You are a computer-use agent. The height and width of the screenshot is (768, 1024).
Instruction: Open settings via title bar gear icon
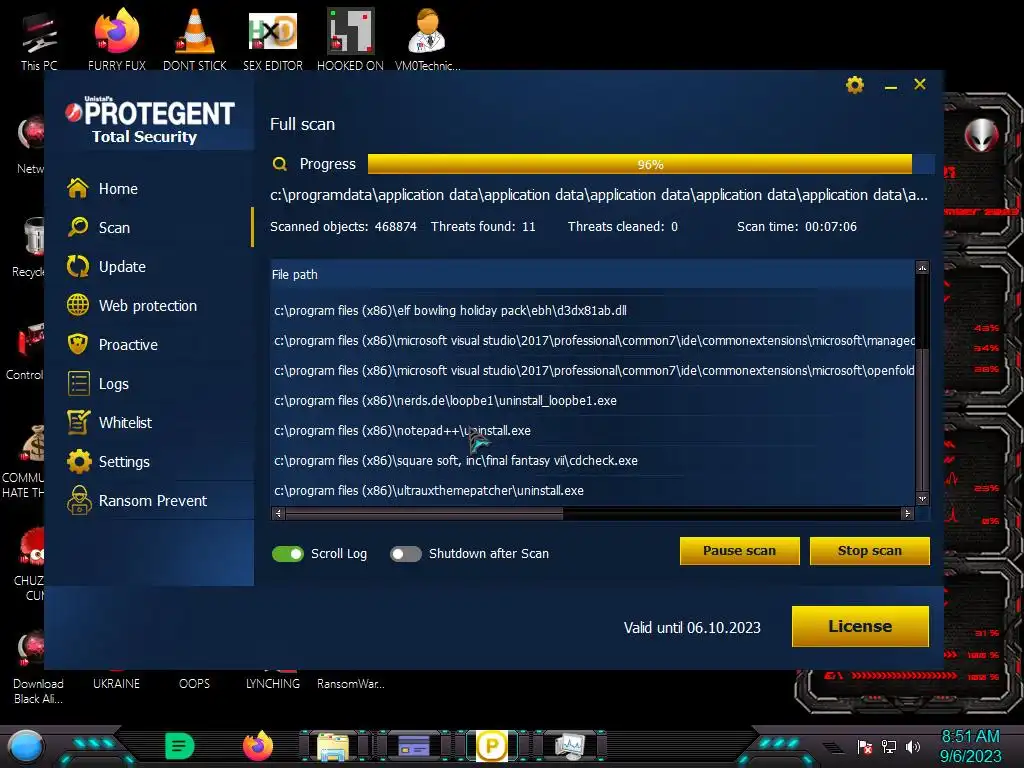coord(855,85)
